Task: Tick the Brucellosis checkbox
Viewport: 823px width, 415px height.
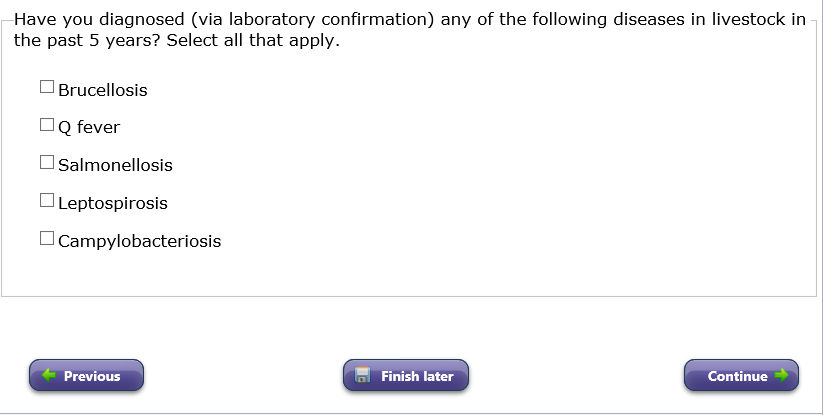Action: [47, 88]
